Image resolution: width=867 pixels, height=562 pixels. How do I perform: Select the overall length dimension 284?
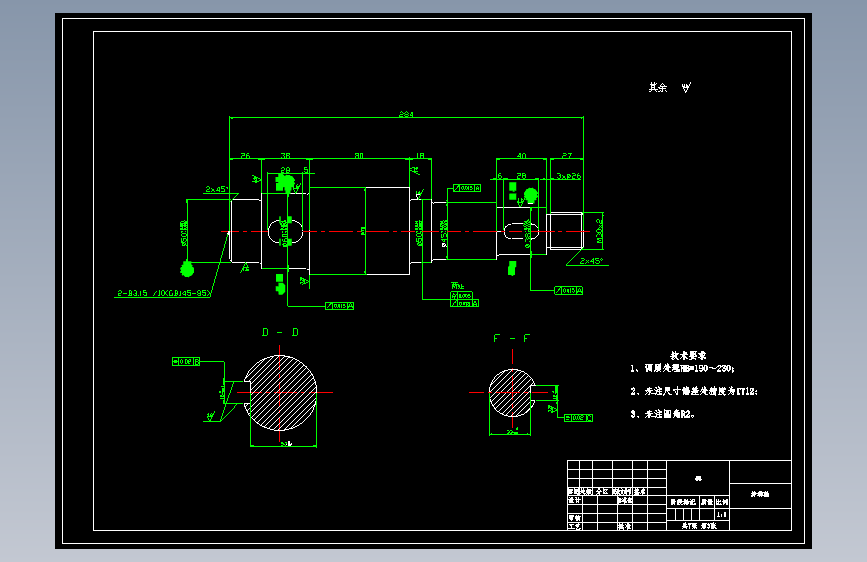pos(406,114)
